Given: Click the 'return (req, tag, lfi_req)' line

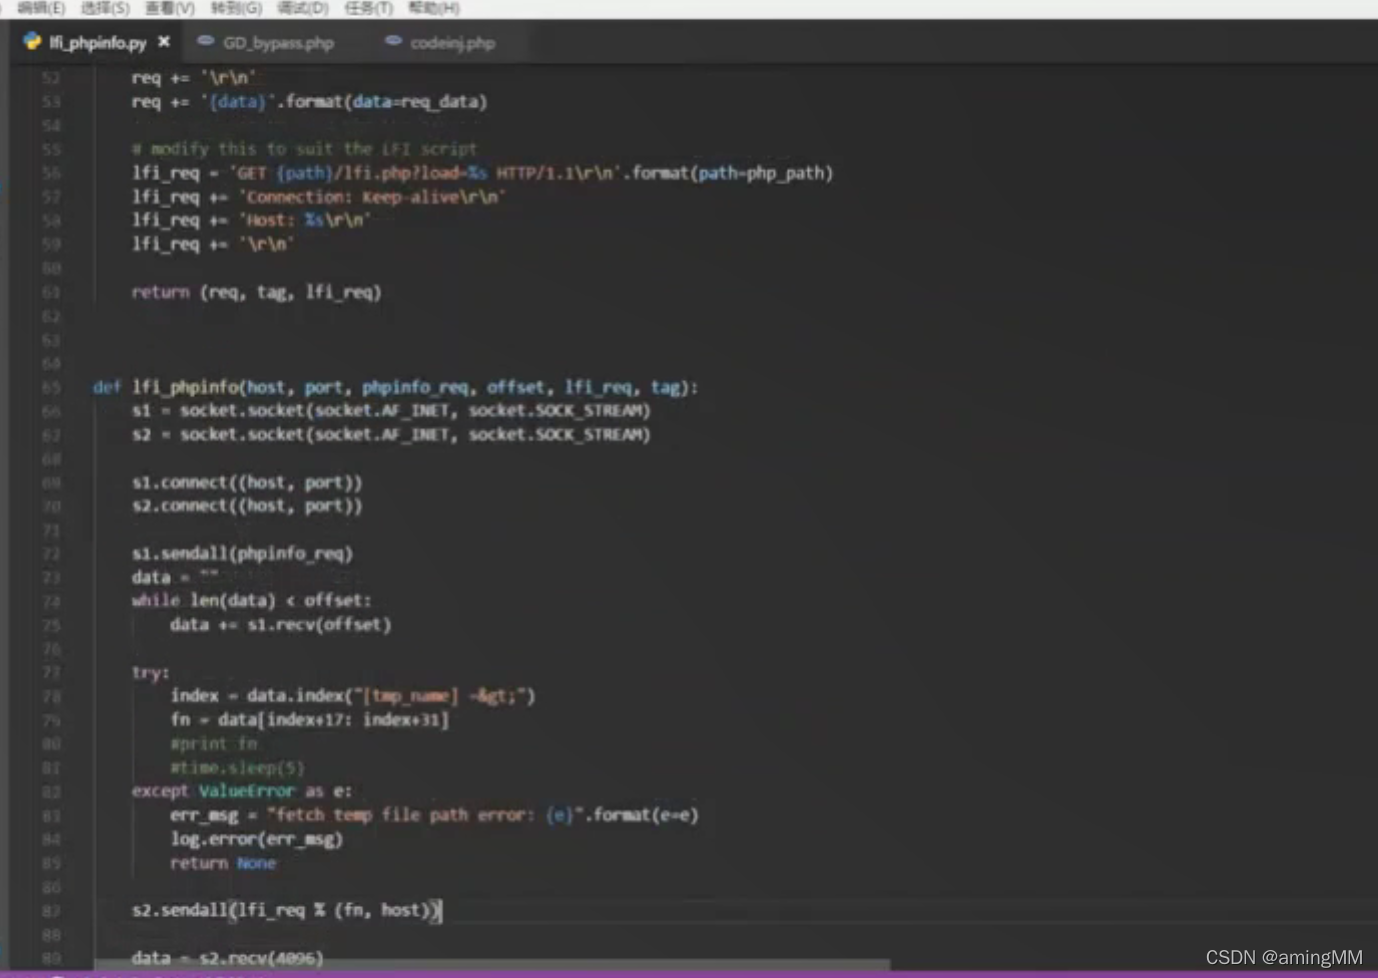Looking at the screenshot, I should tap(256, 292).
